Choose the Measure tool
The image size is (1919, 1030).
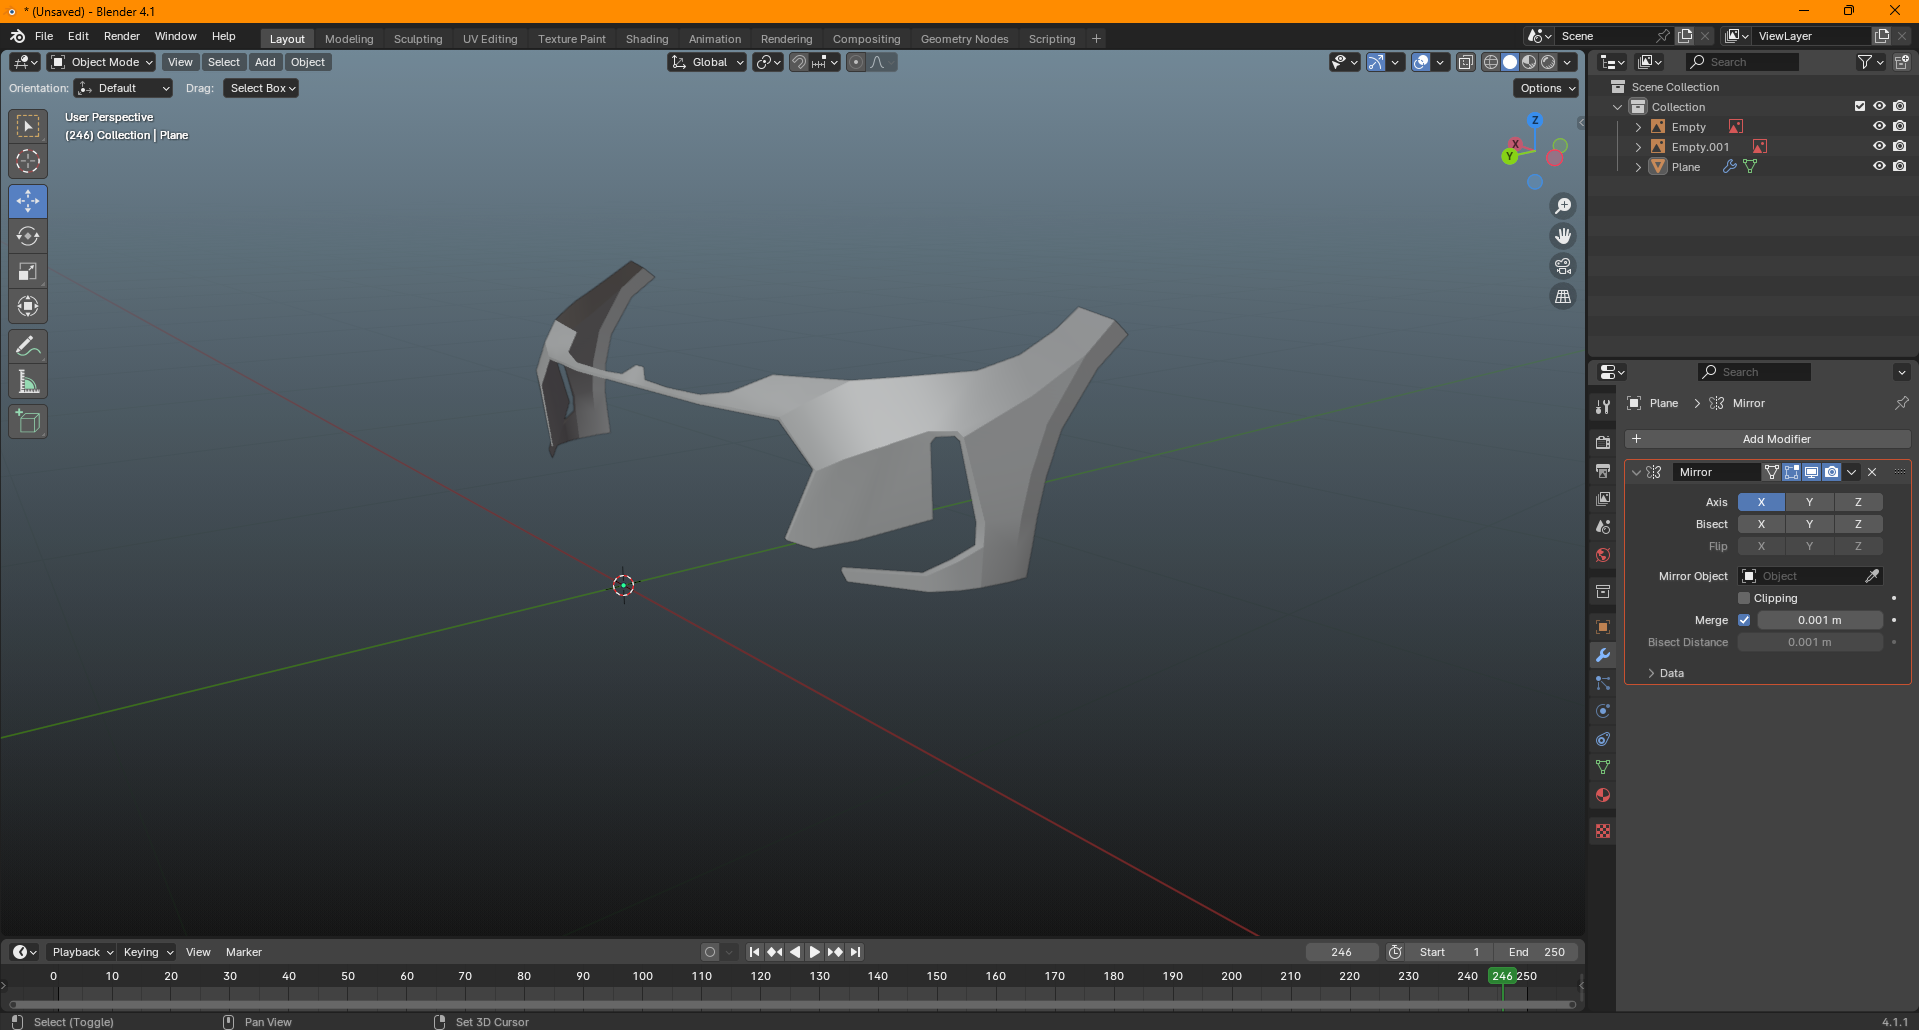coord(28,382)
